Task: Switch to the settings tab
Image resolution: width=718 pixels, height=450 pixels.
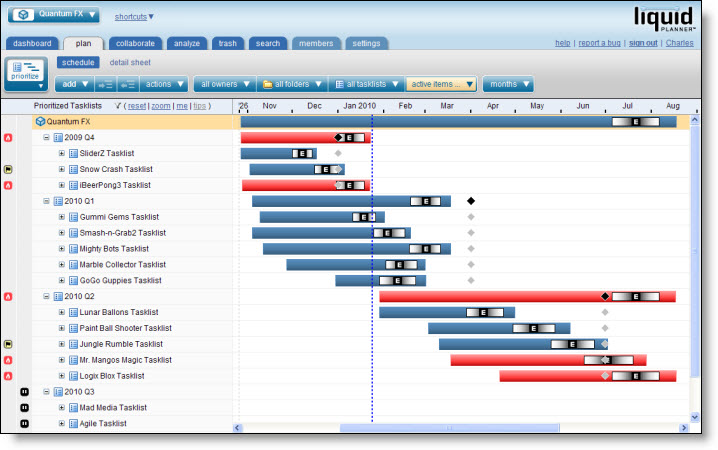Action: tap(366, 43)
